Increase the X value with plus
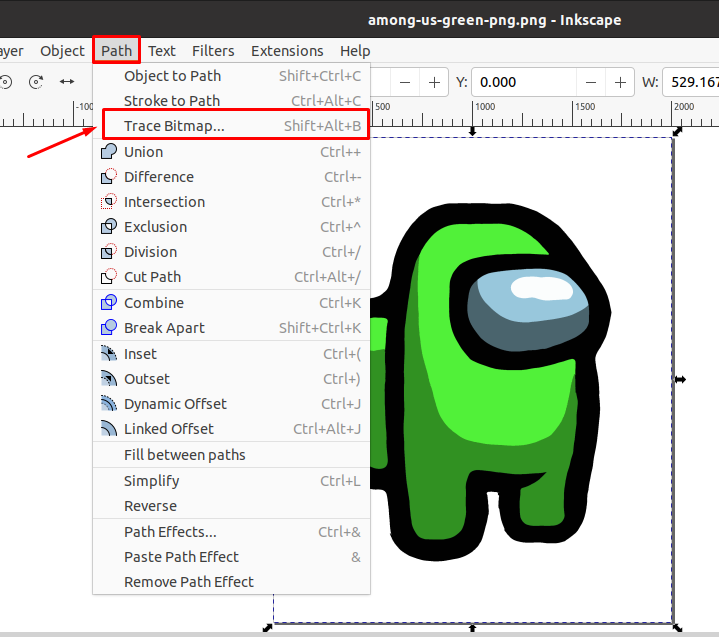This screenshot has height=637, width=719. pos(434,82)
